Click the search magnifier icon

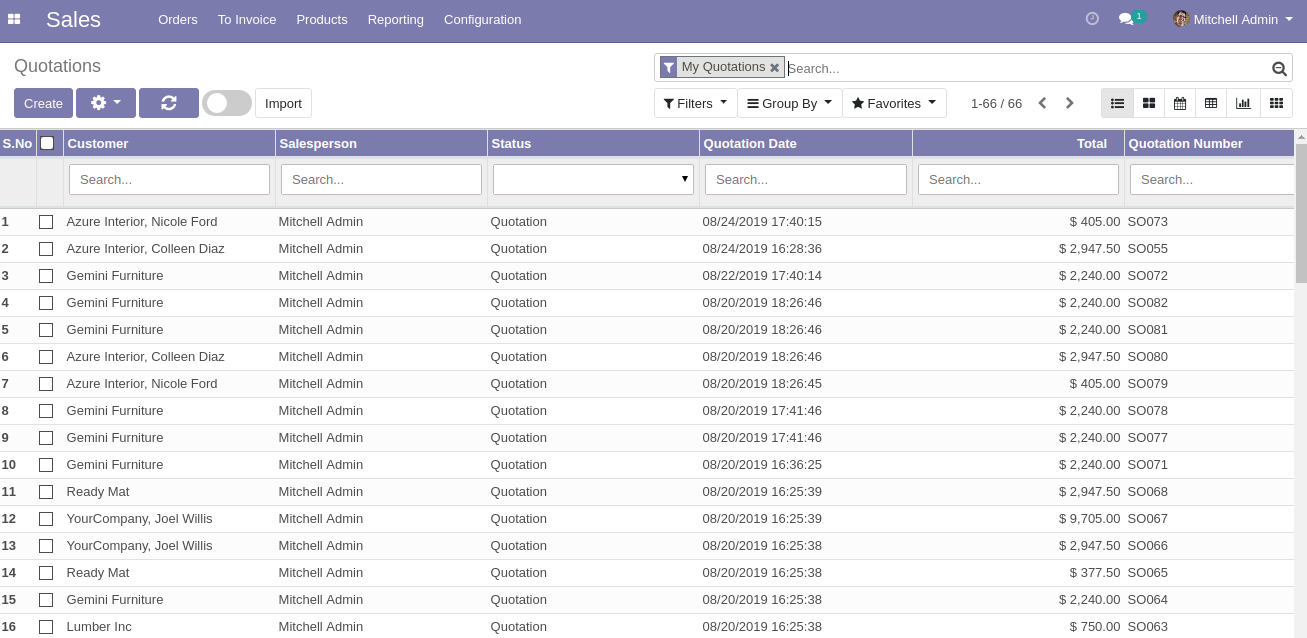click(1279, 68)
